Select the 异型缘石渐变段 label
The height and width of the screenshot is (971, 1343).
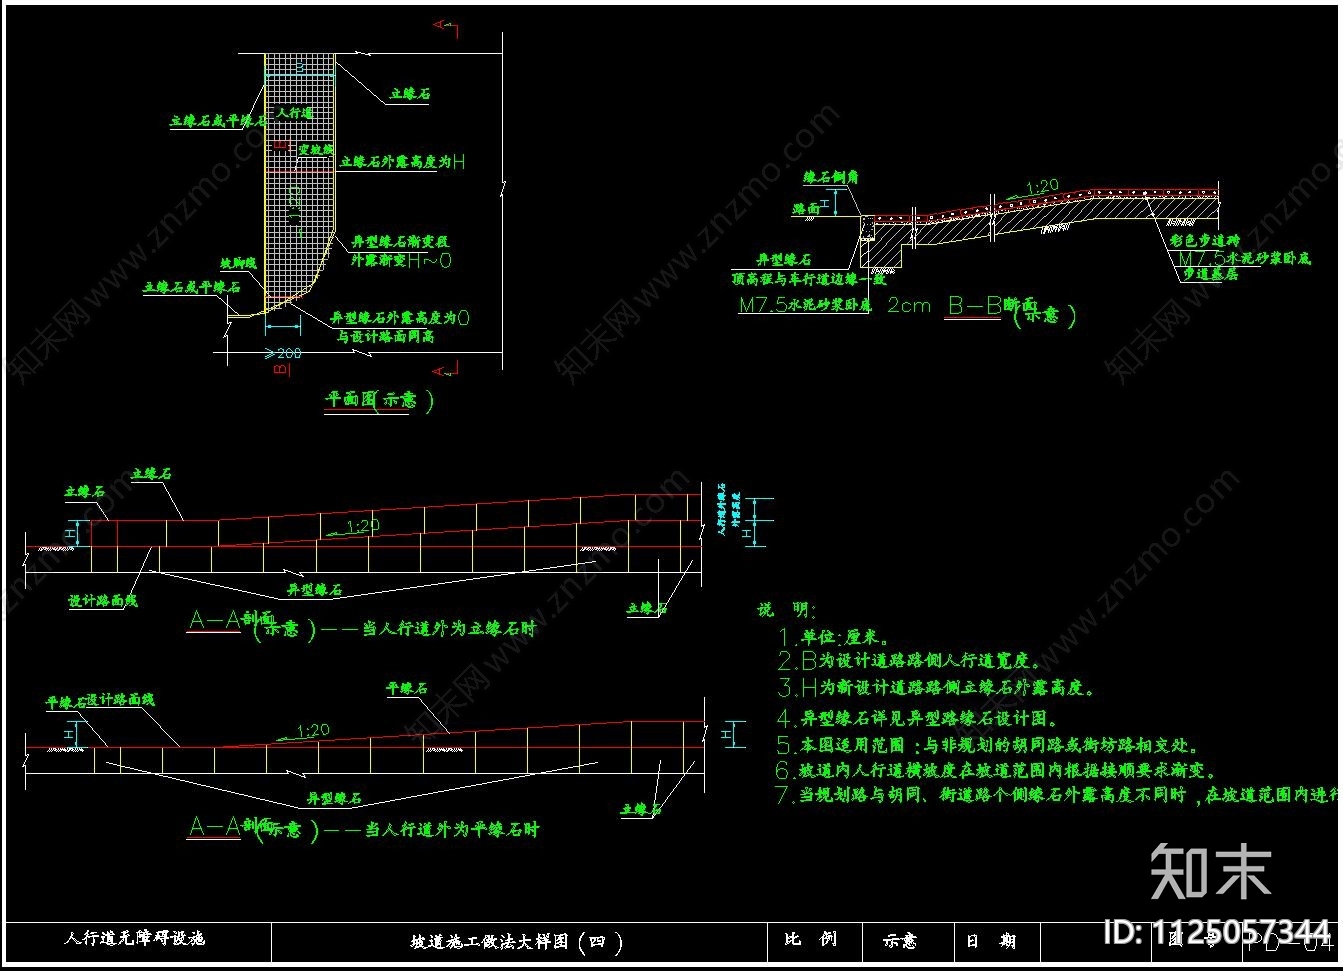pyautogui.click(x=401, y=242)
